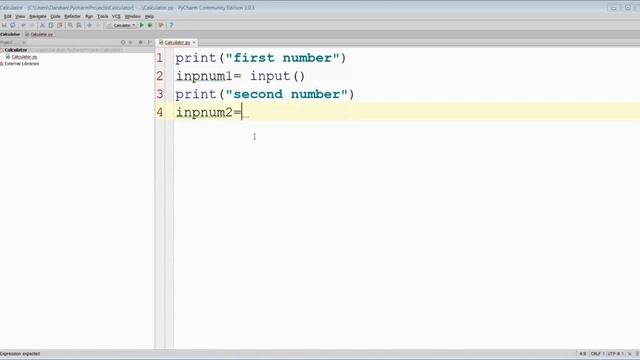Click on the "second number" string
Viewport: 640px width, 360px height.
tap(287, 94)
